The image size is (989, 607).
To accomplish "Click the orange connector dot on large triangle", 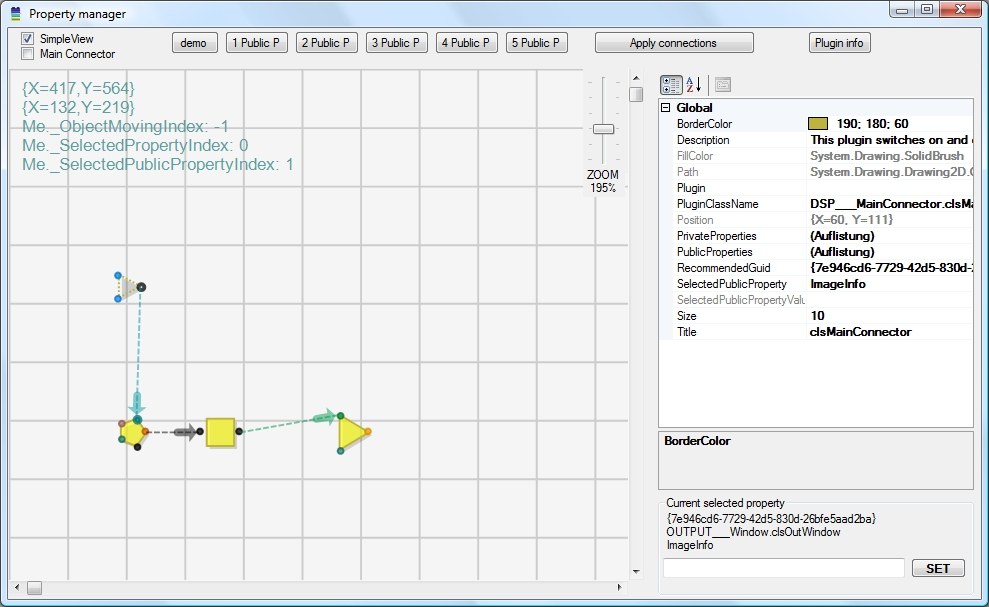I will (368, 432).
